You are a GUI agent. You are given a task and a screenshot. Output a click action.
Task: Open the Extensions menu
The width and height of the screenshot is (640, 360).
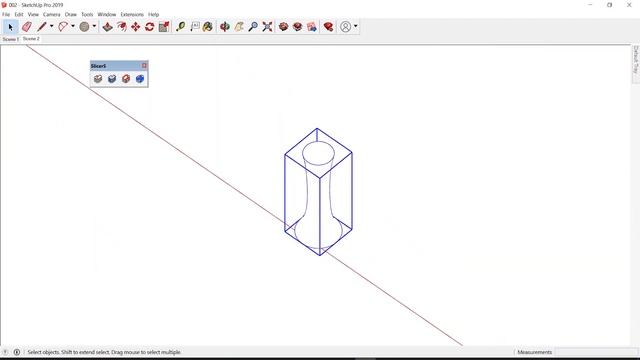[x=132, y=15]
